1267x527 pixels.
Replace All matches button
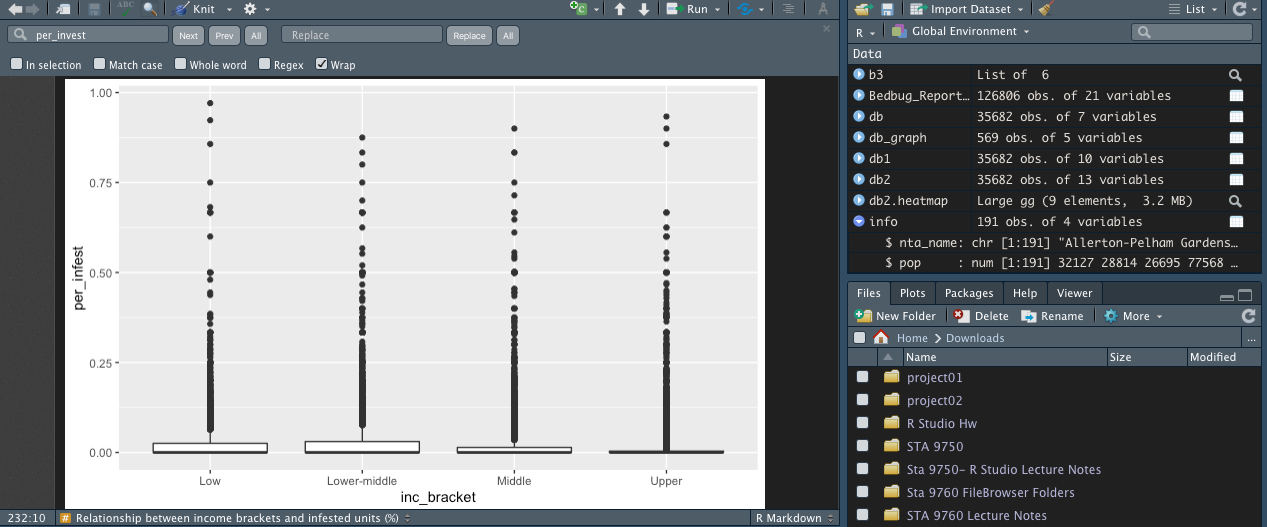pyautogui.click(x=508, y=35)
